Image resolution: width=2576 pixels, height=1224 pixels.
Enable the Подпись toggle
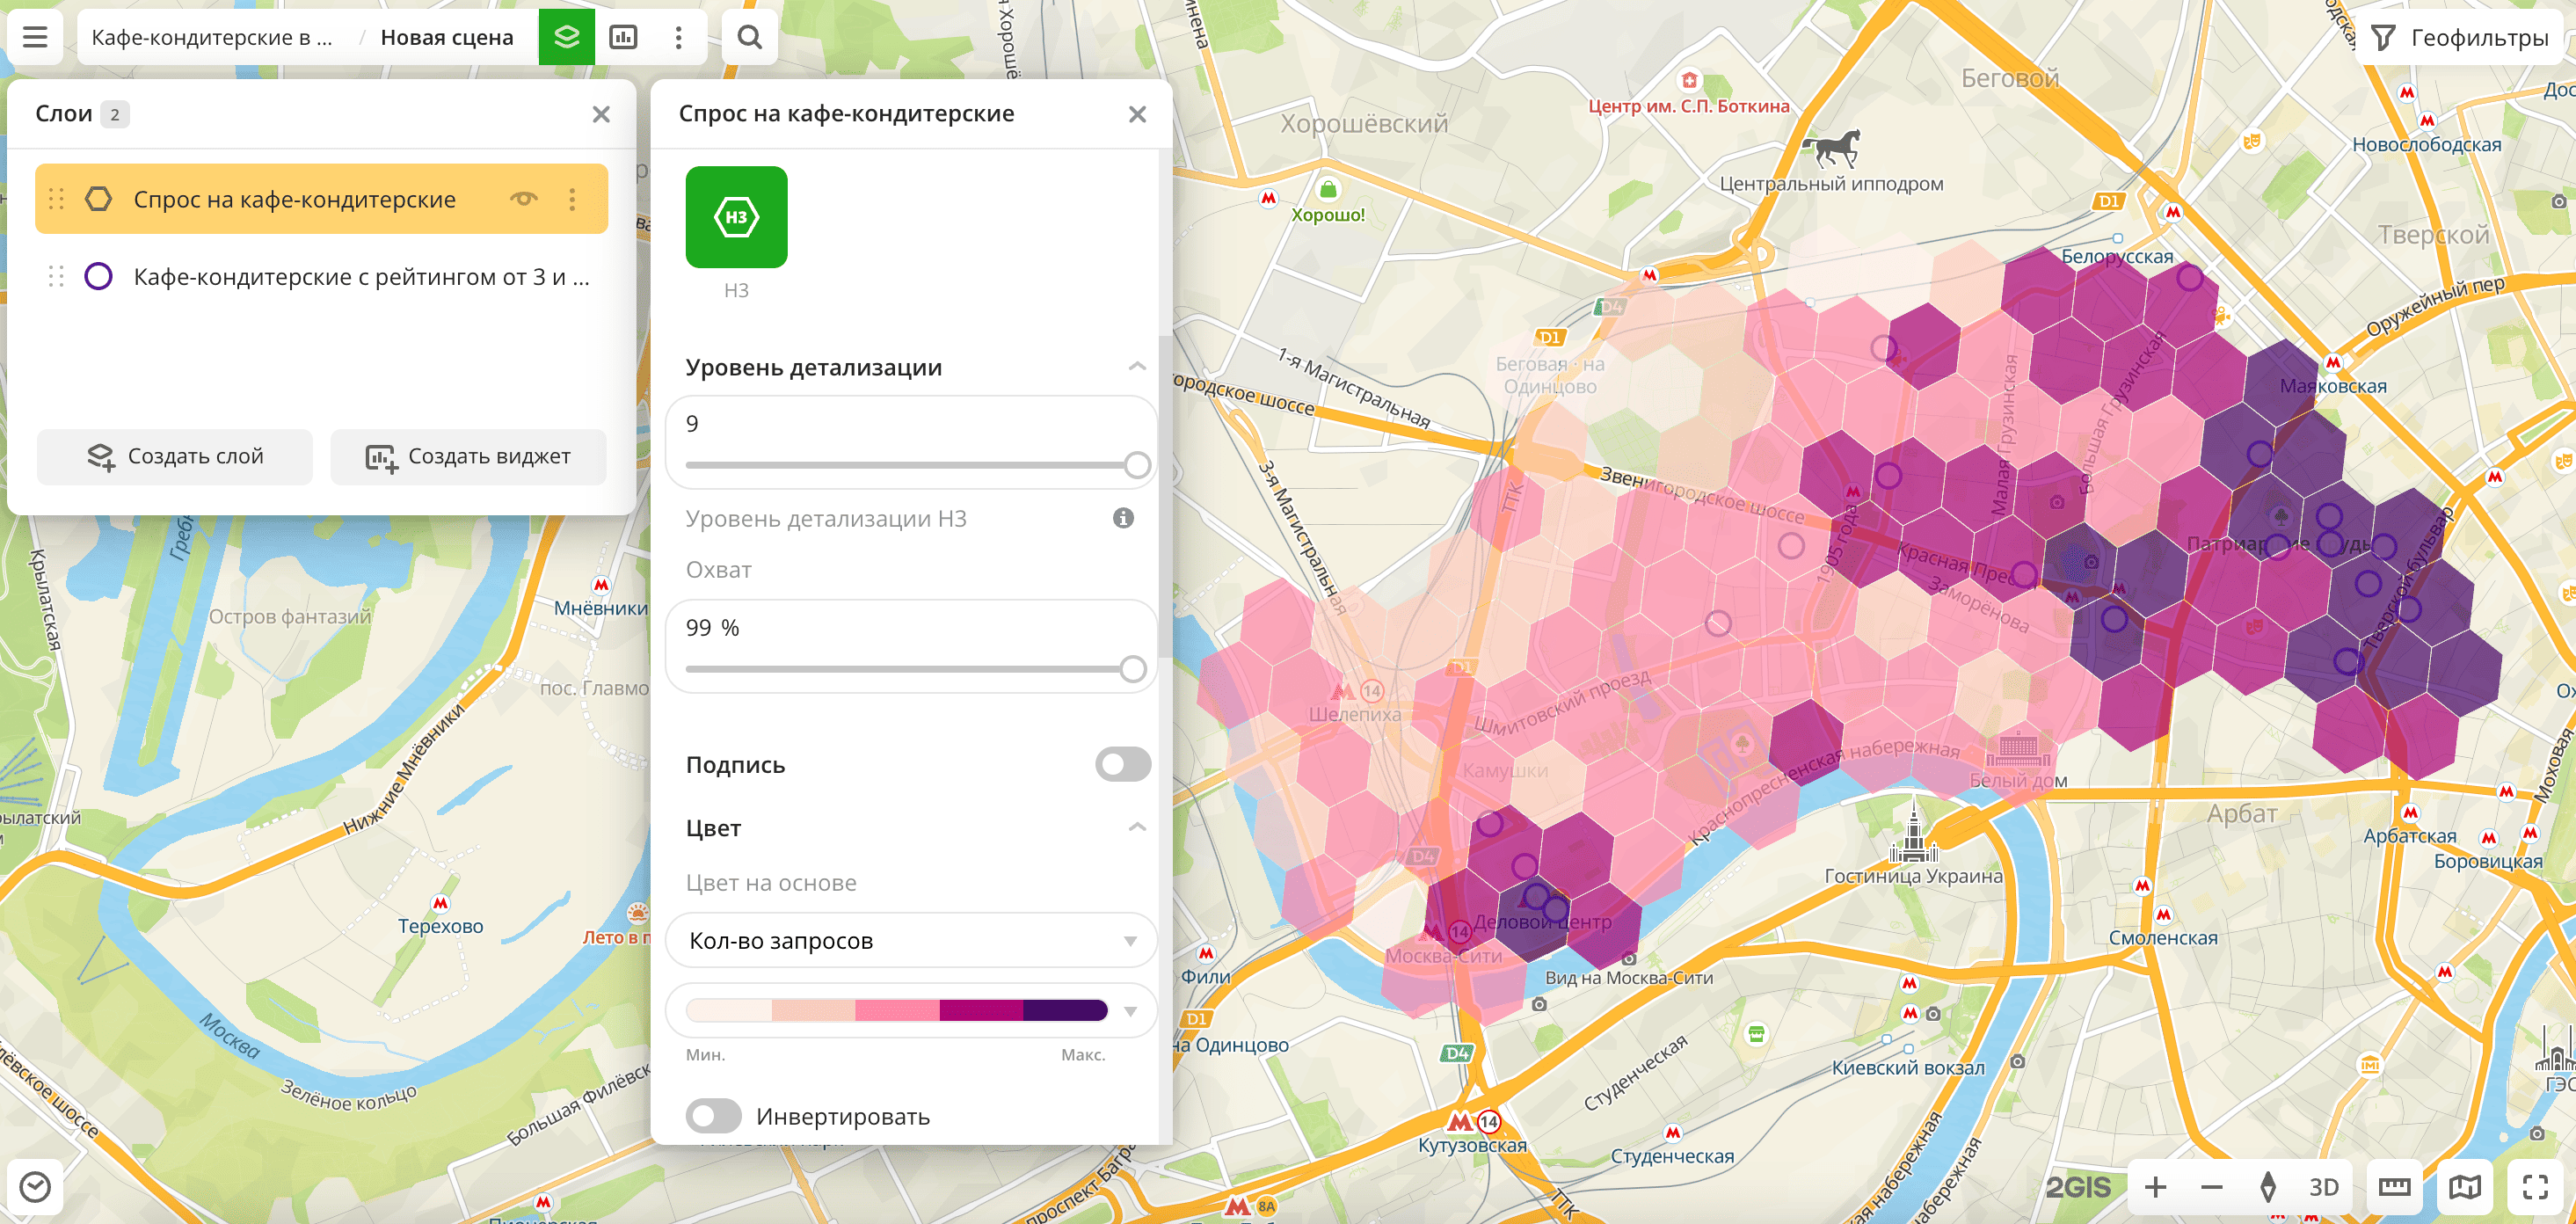[x=1122, y=765]
